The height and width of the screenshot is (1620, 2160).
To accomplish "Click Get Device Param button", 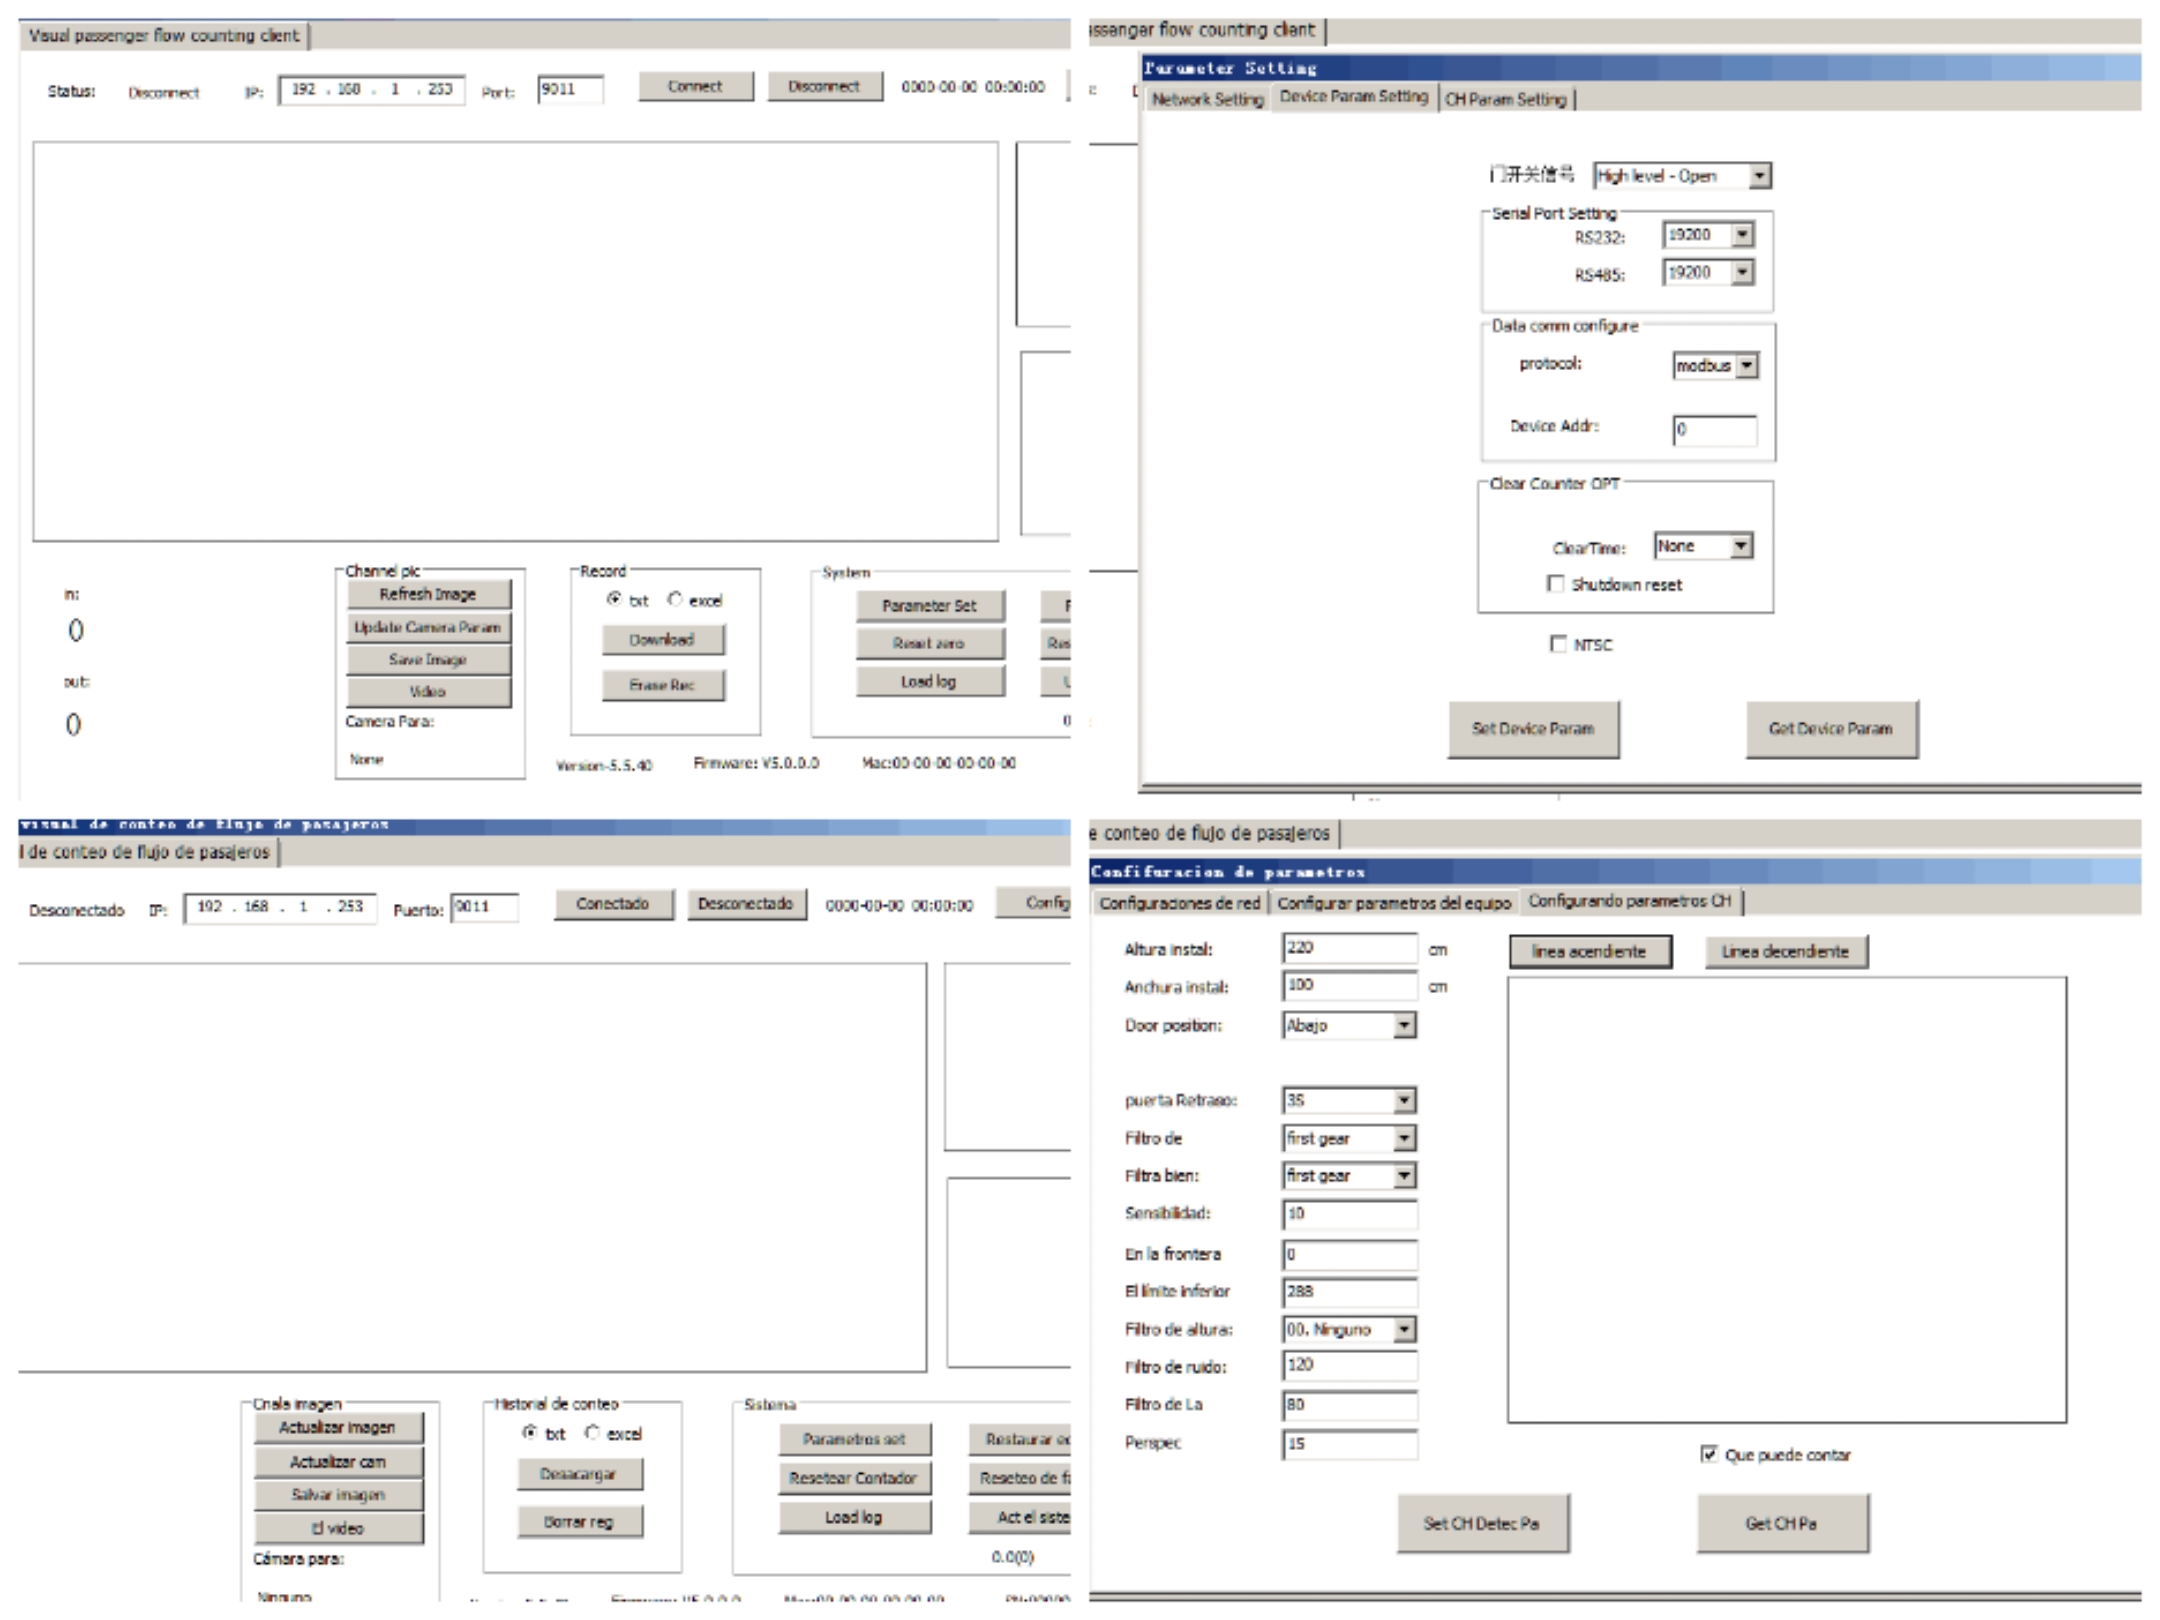I will 1831,729.
